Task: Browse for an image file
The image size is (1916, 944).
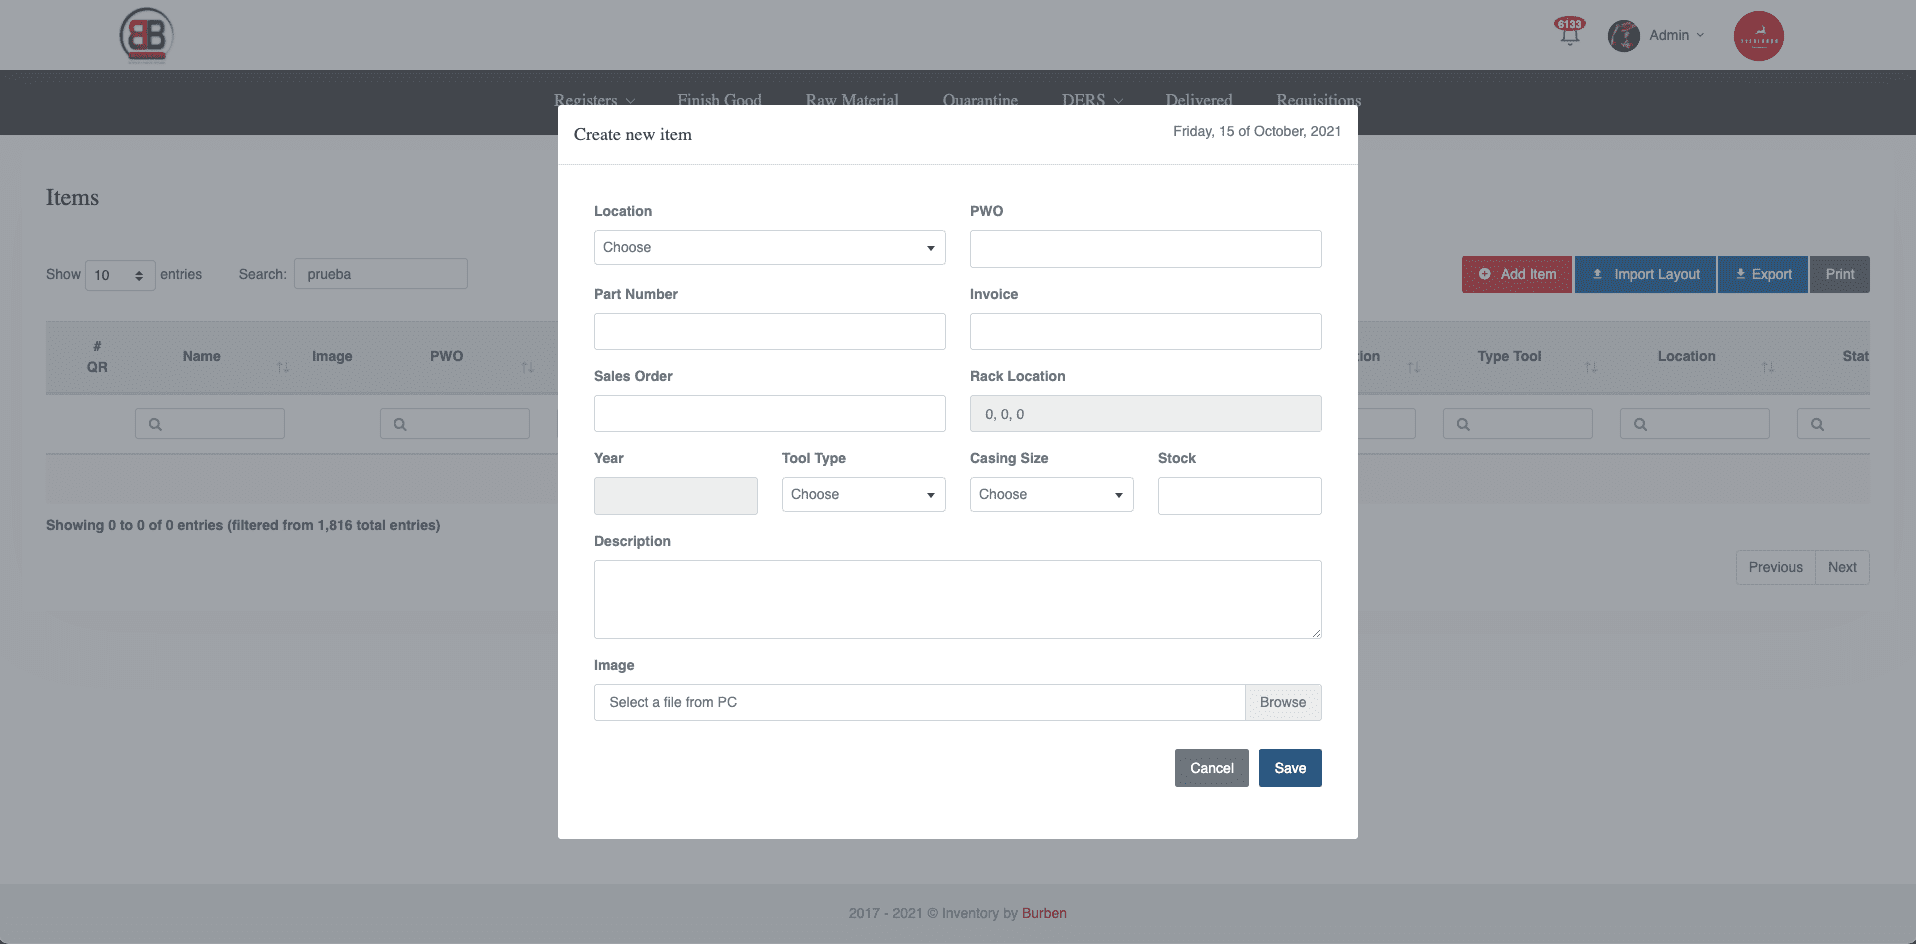Action: pos(1282,702)
